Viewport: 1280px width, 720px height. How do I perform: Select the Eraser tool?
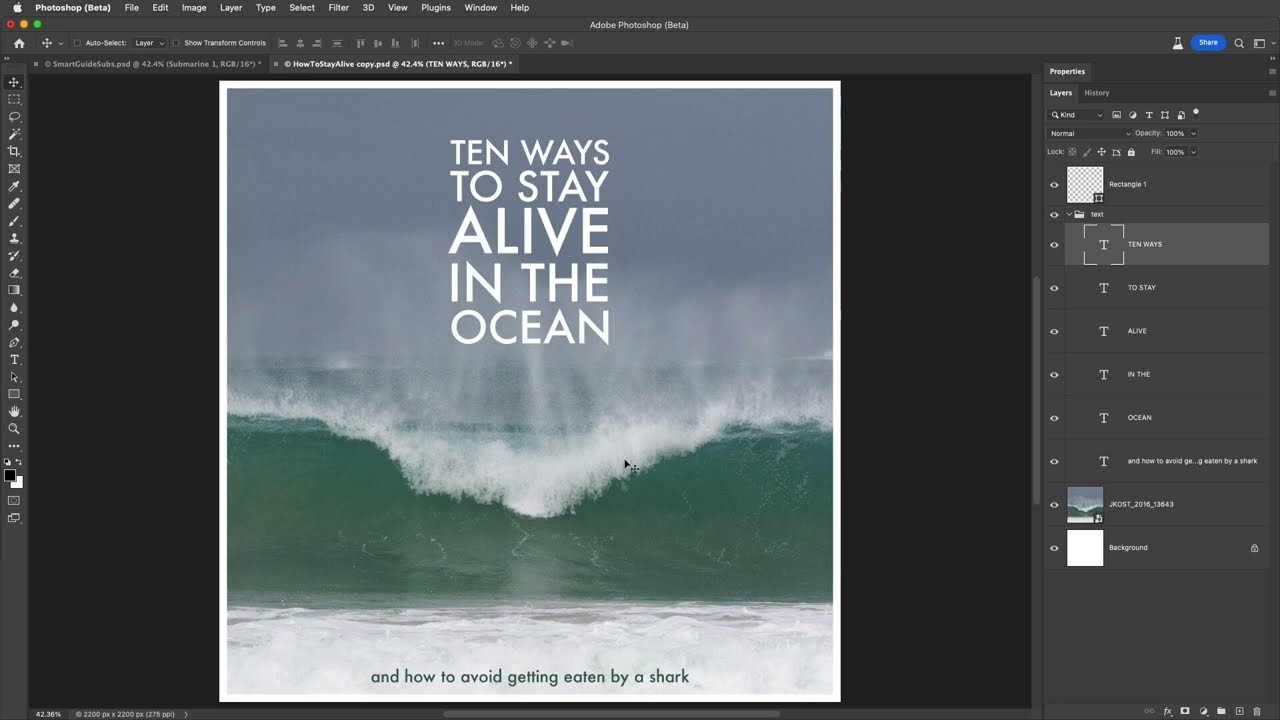[14, 273]
